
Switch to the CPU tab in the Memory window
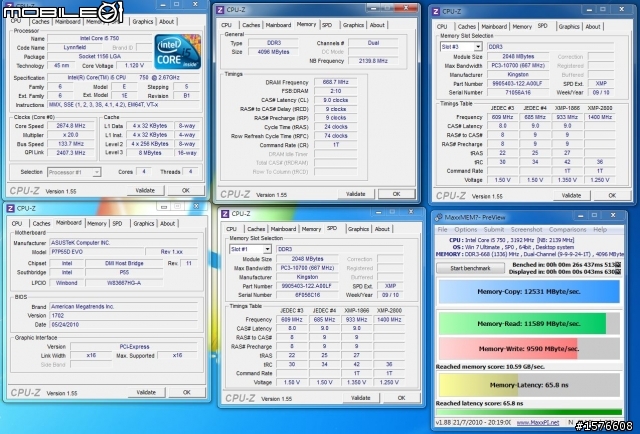pyautogui.click(x=227, y=25)
